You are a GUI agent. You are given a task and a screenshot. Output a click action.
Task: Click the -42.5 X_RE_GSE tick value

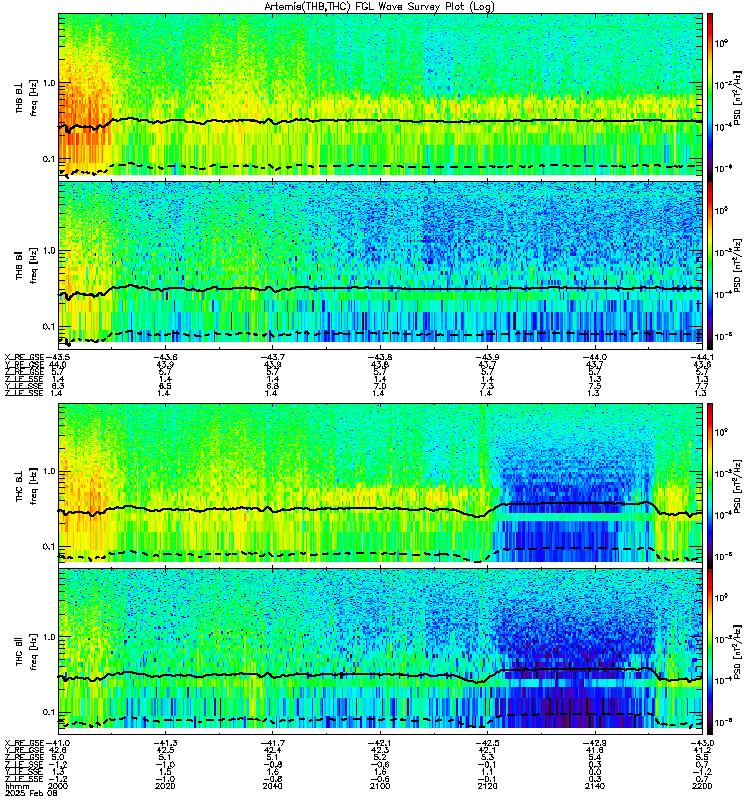click(x=487, y=743)
